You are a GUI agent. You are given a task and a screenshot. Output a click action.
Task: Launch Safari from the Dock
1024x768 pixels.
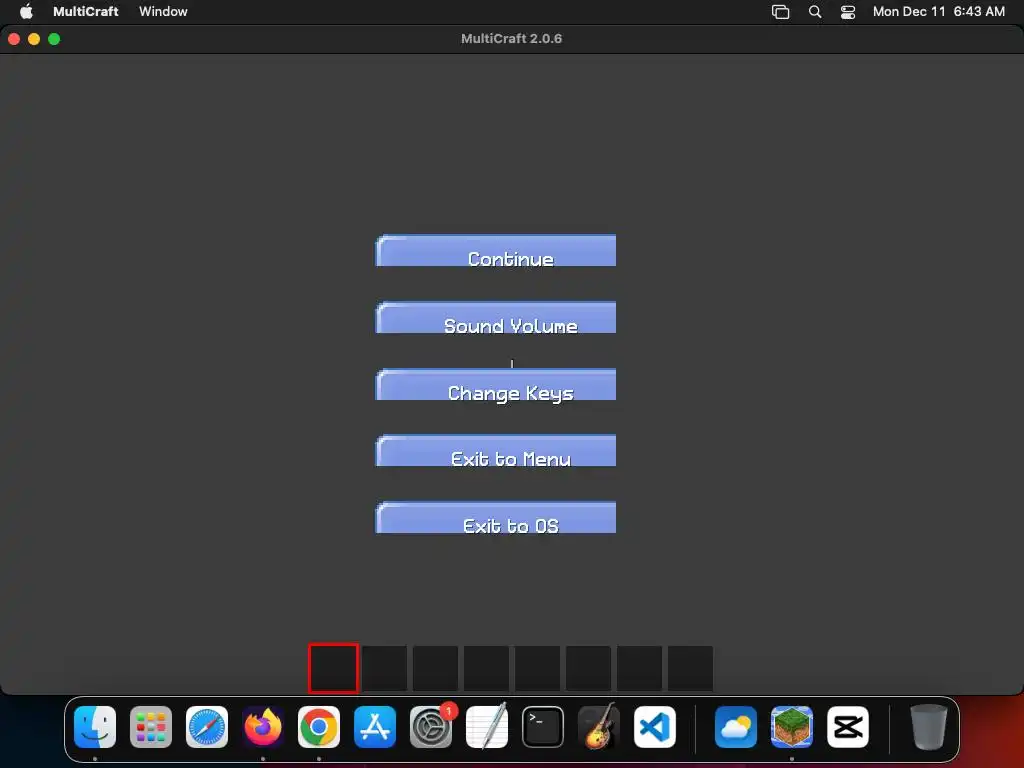pyautogui.click(x=207, y=727)
